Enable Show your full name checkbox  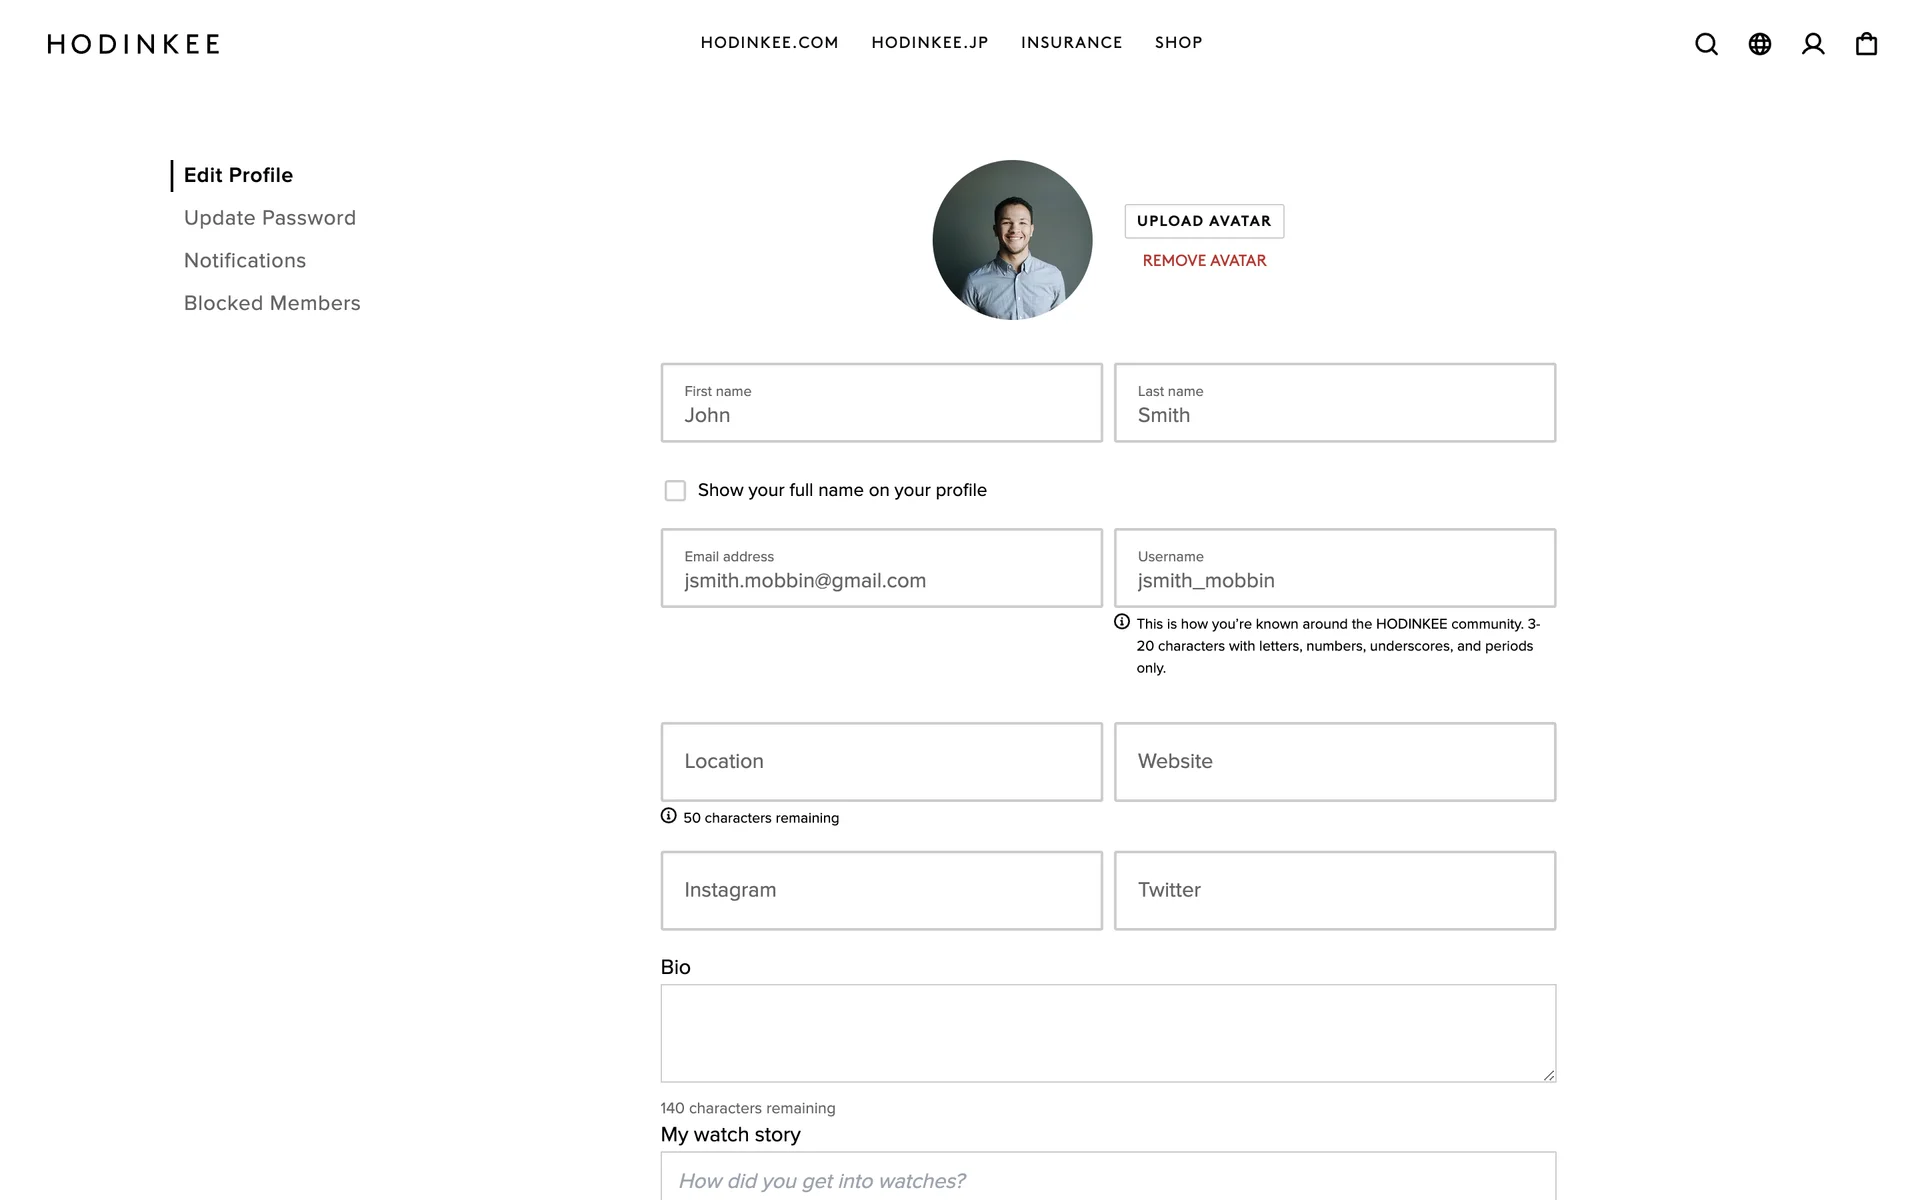(x=675, y=491)
